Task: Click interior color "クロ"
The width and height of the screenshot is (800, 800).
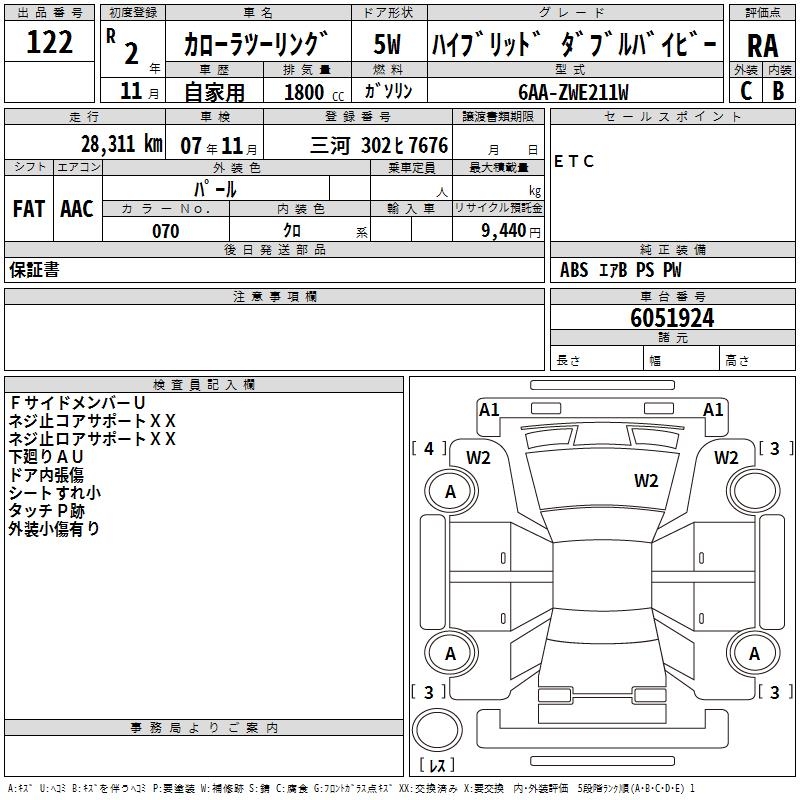Action: coord(292,231)
